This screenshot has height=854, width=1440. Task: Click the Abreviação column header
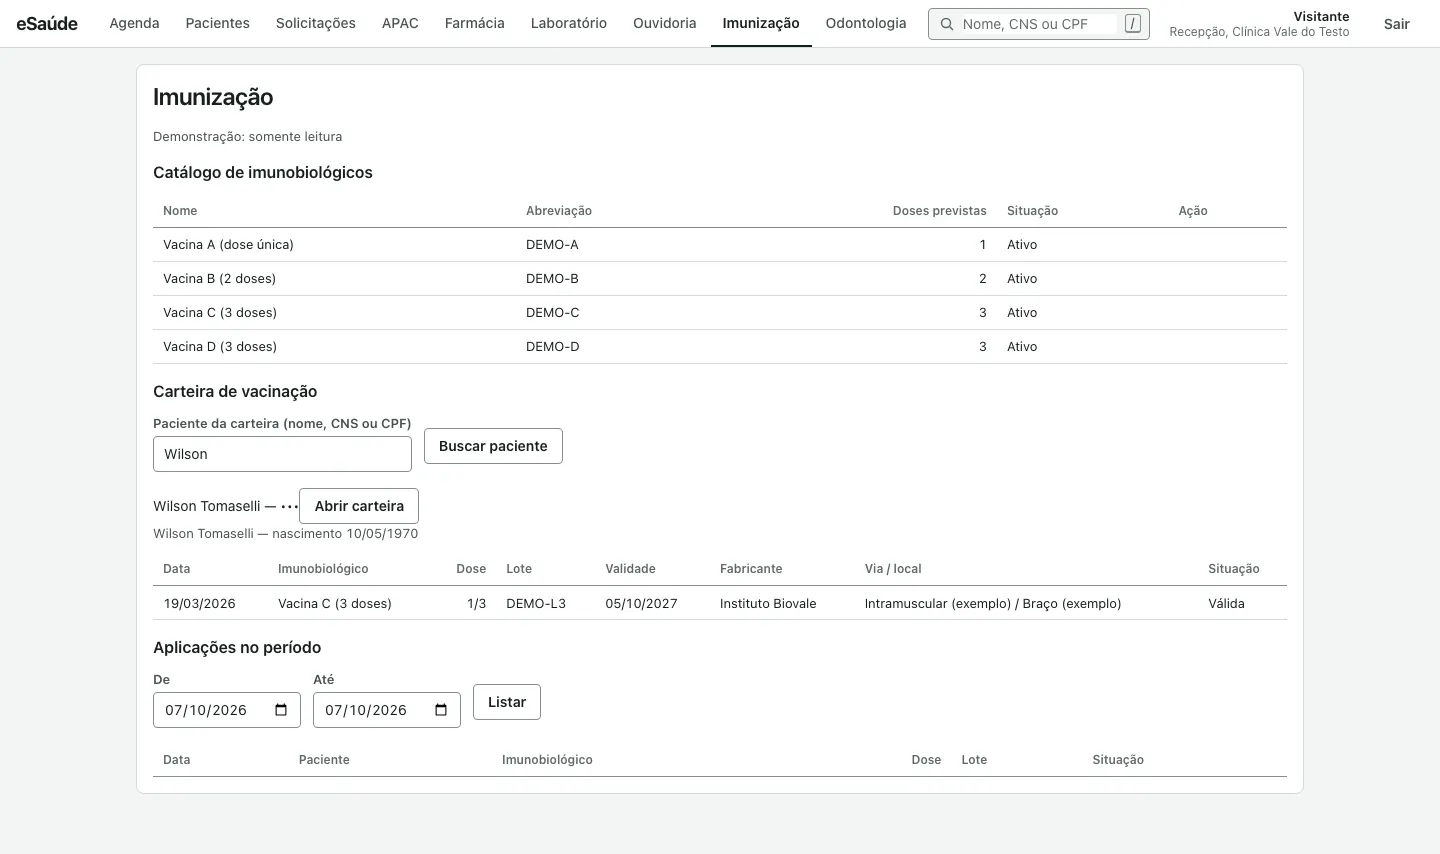point(559,211)
